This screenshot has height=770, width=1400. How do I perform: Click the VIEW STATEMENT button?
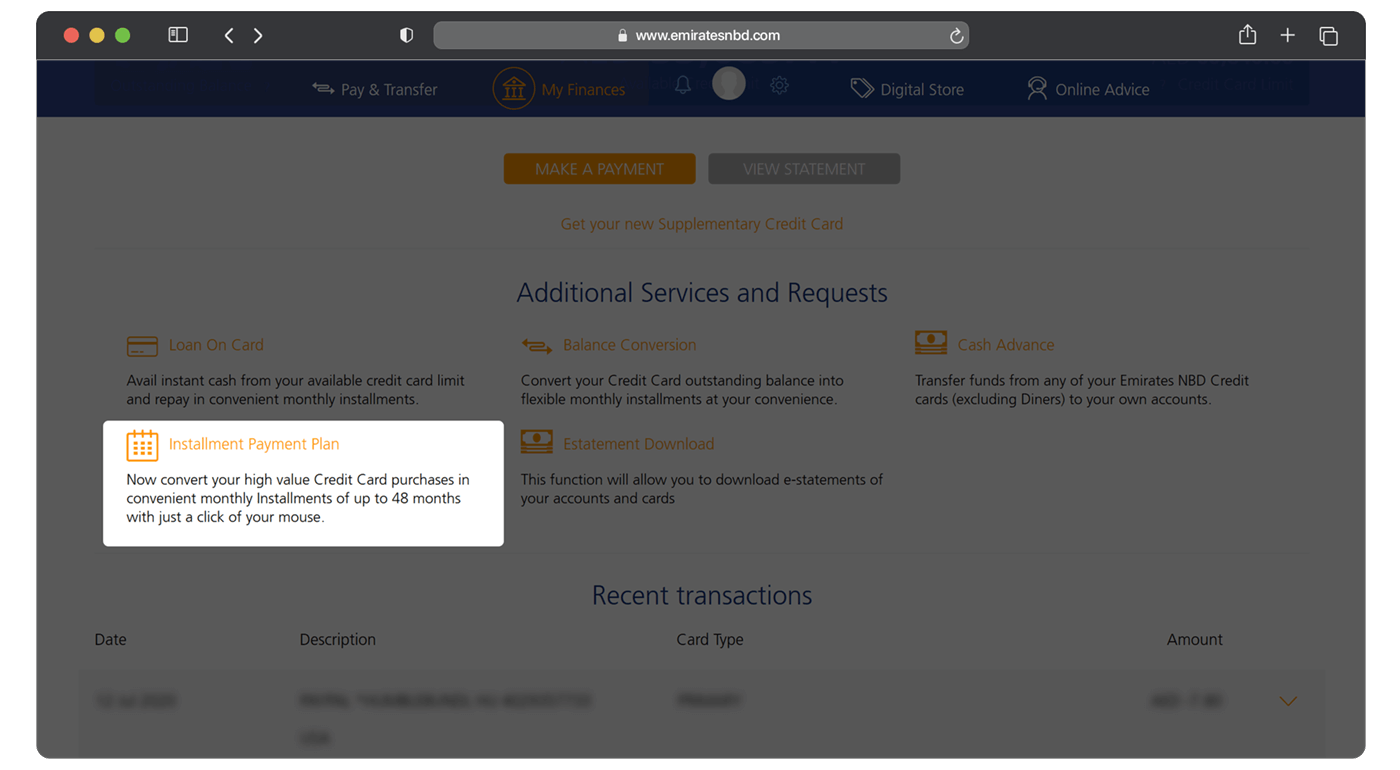pos(804,169)
